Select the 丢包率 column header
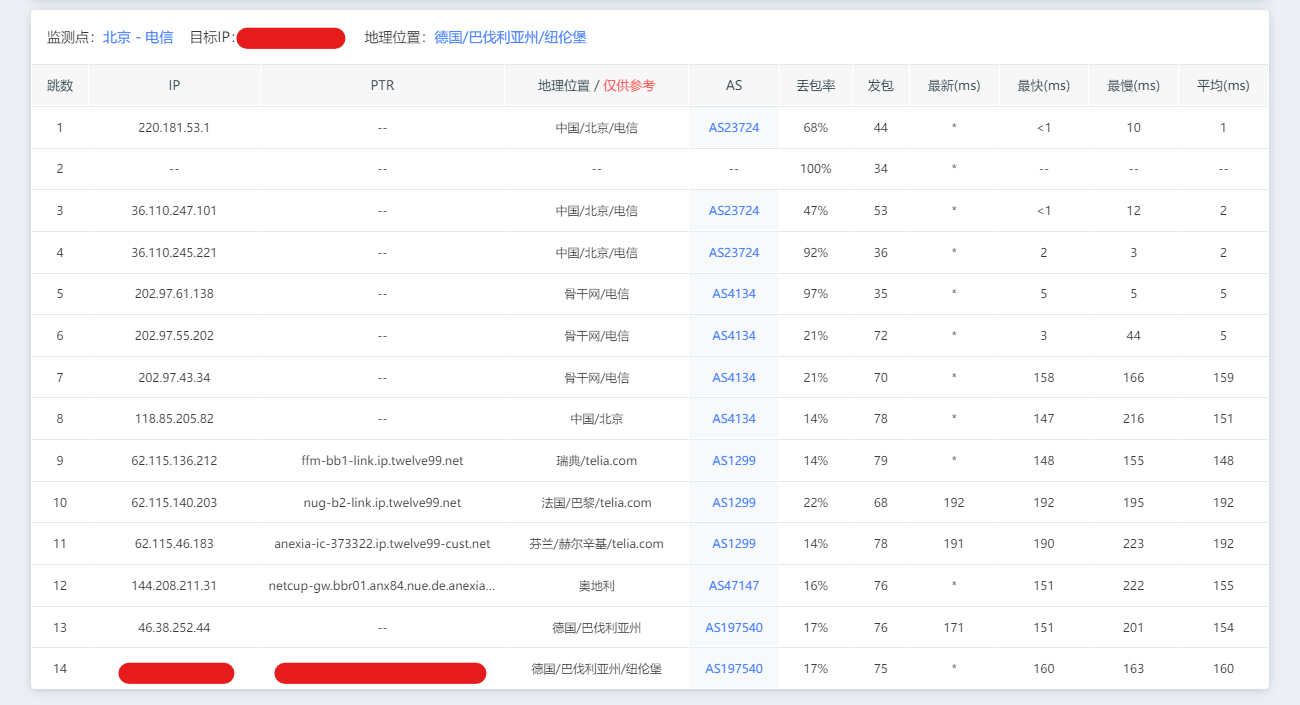The height and width of the screenshot is (705, 1300). coord(816,86)
